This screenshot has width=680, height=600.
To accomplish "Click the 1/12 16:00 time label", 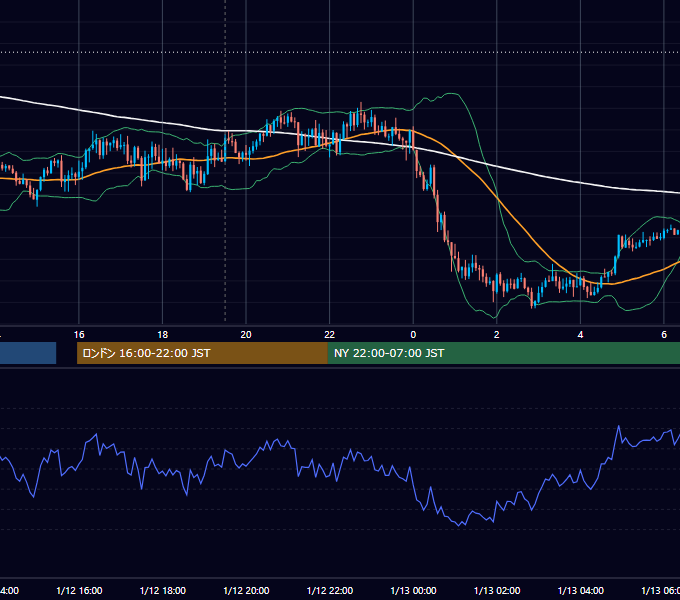I will 79,590.
